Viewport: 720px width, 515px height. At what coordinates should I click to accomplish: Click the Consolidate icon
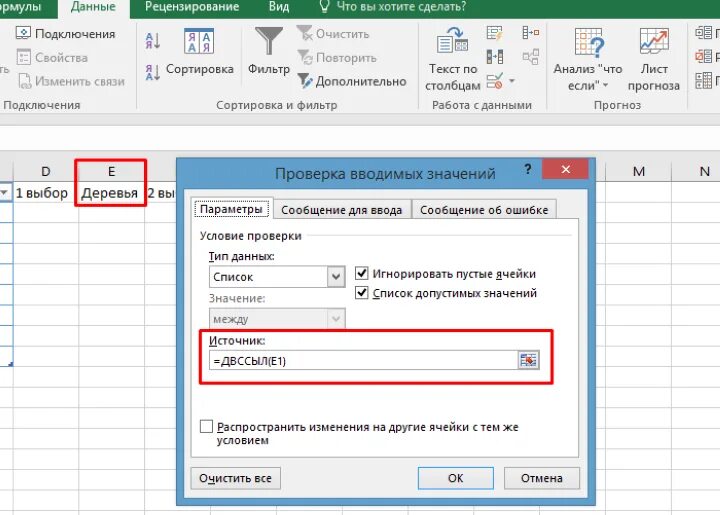pyautogui.click(x=531, y=33)
